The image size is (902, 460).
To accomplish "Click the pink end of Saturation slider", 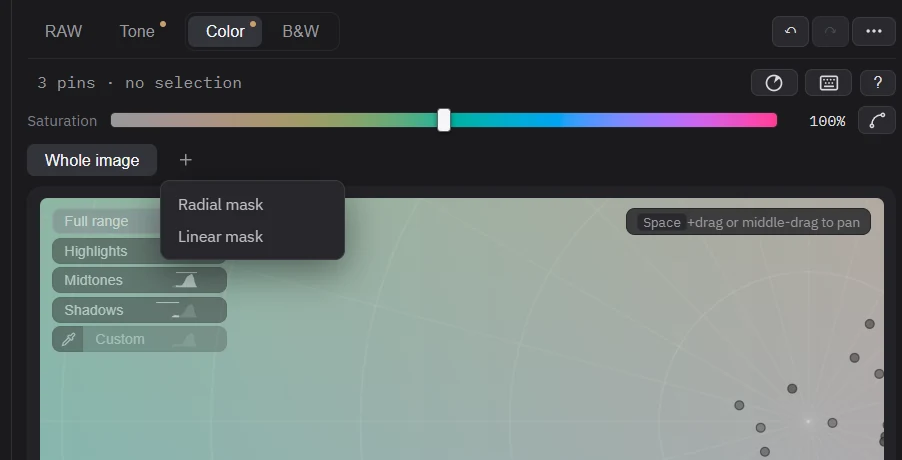I will click(x=769, y=120).
